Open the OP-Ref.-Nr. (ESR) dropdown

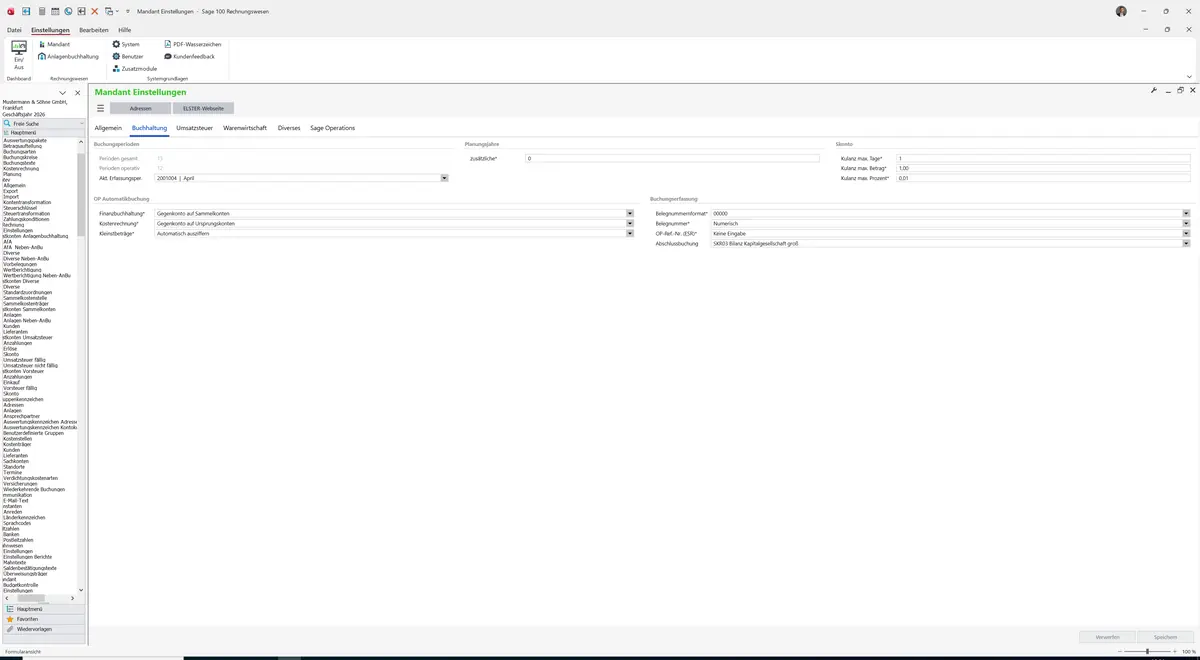(1187, 233)
